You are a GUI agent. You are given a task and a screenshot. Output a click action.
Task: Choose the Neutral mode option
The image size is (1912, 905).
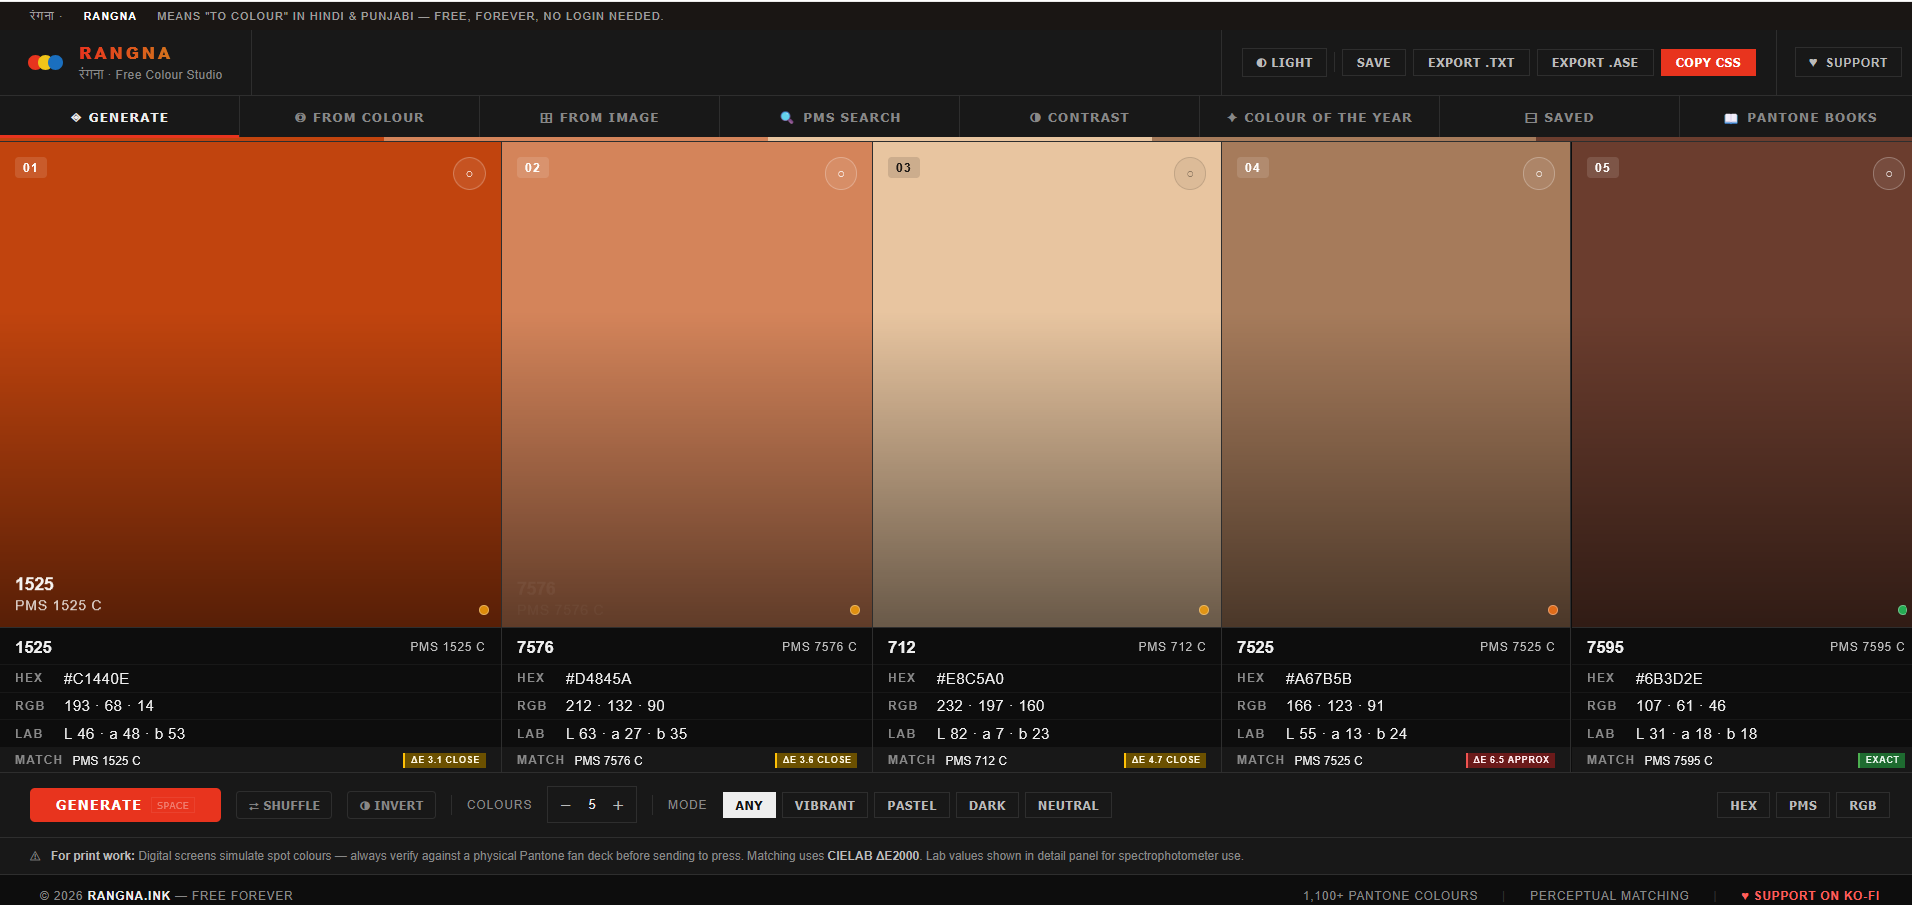click(1067, 806)
